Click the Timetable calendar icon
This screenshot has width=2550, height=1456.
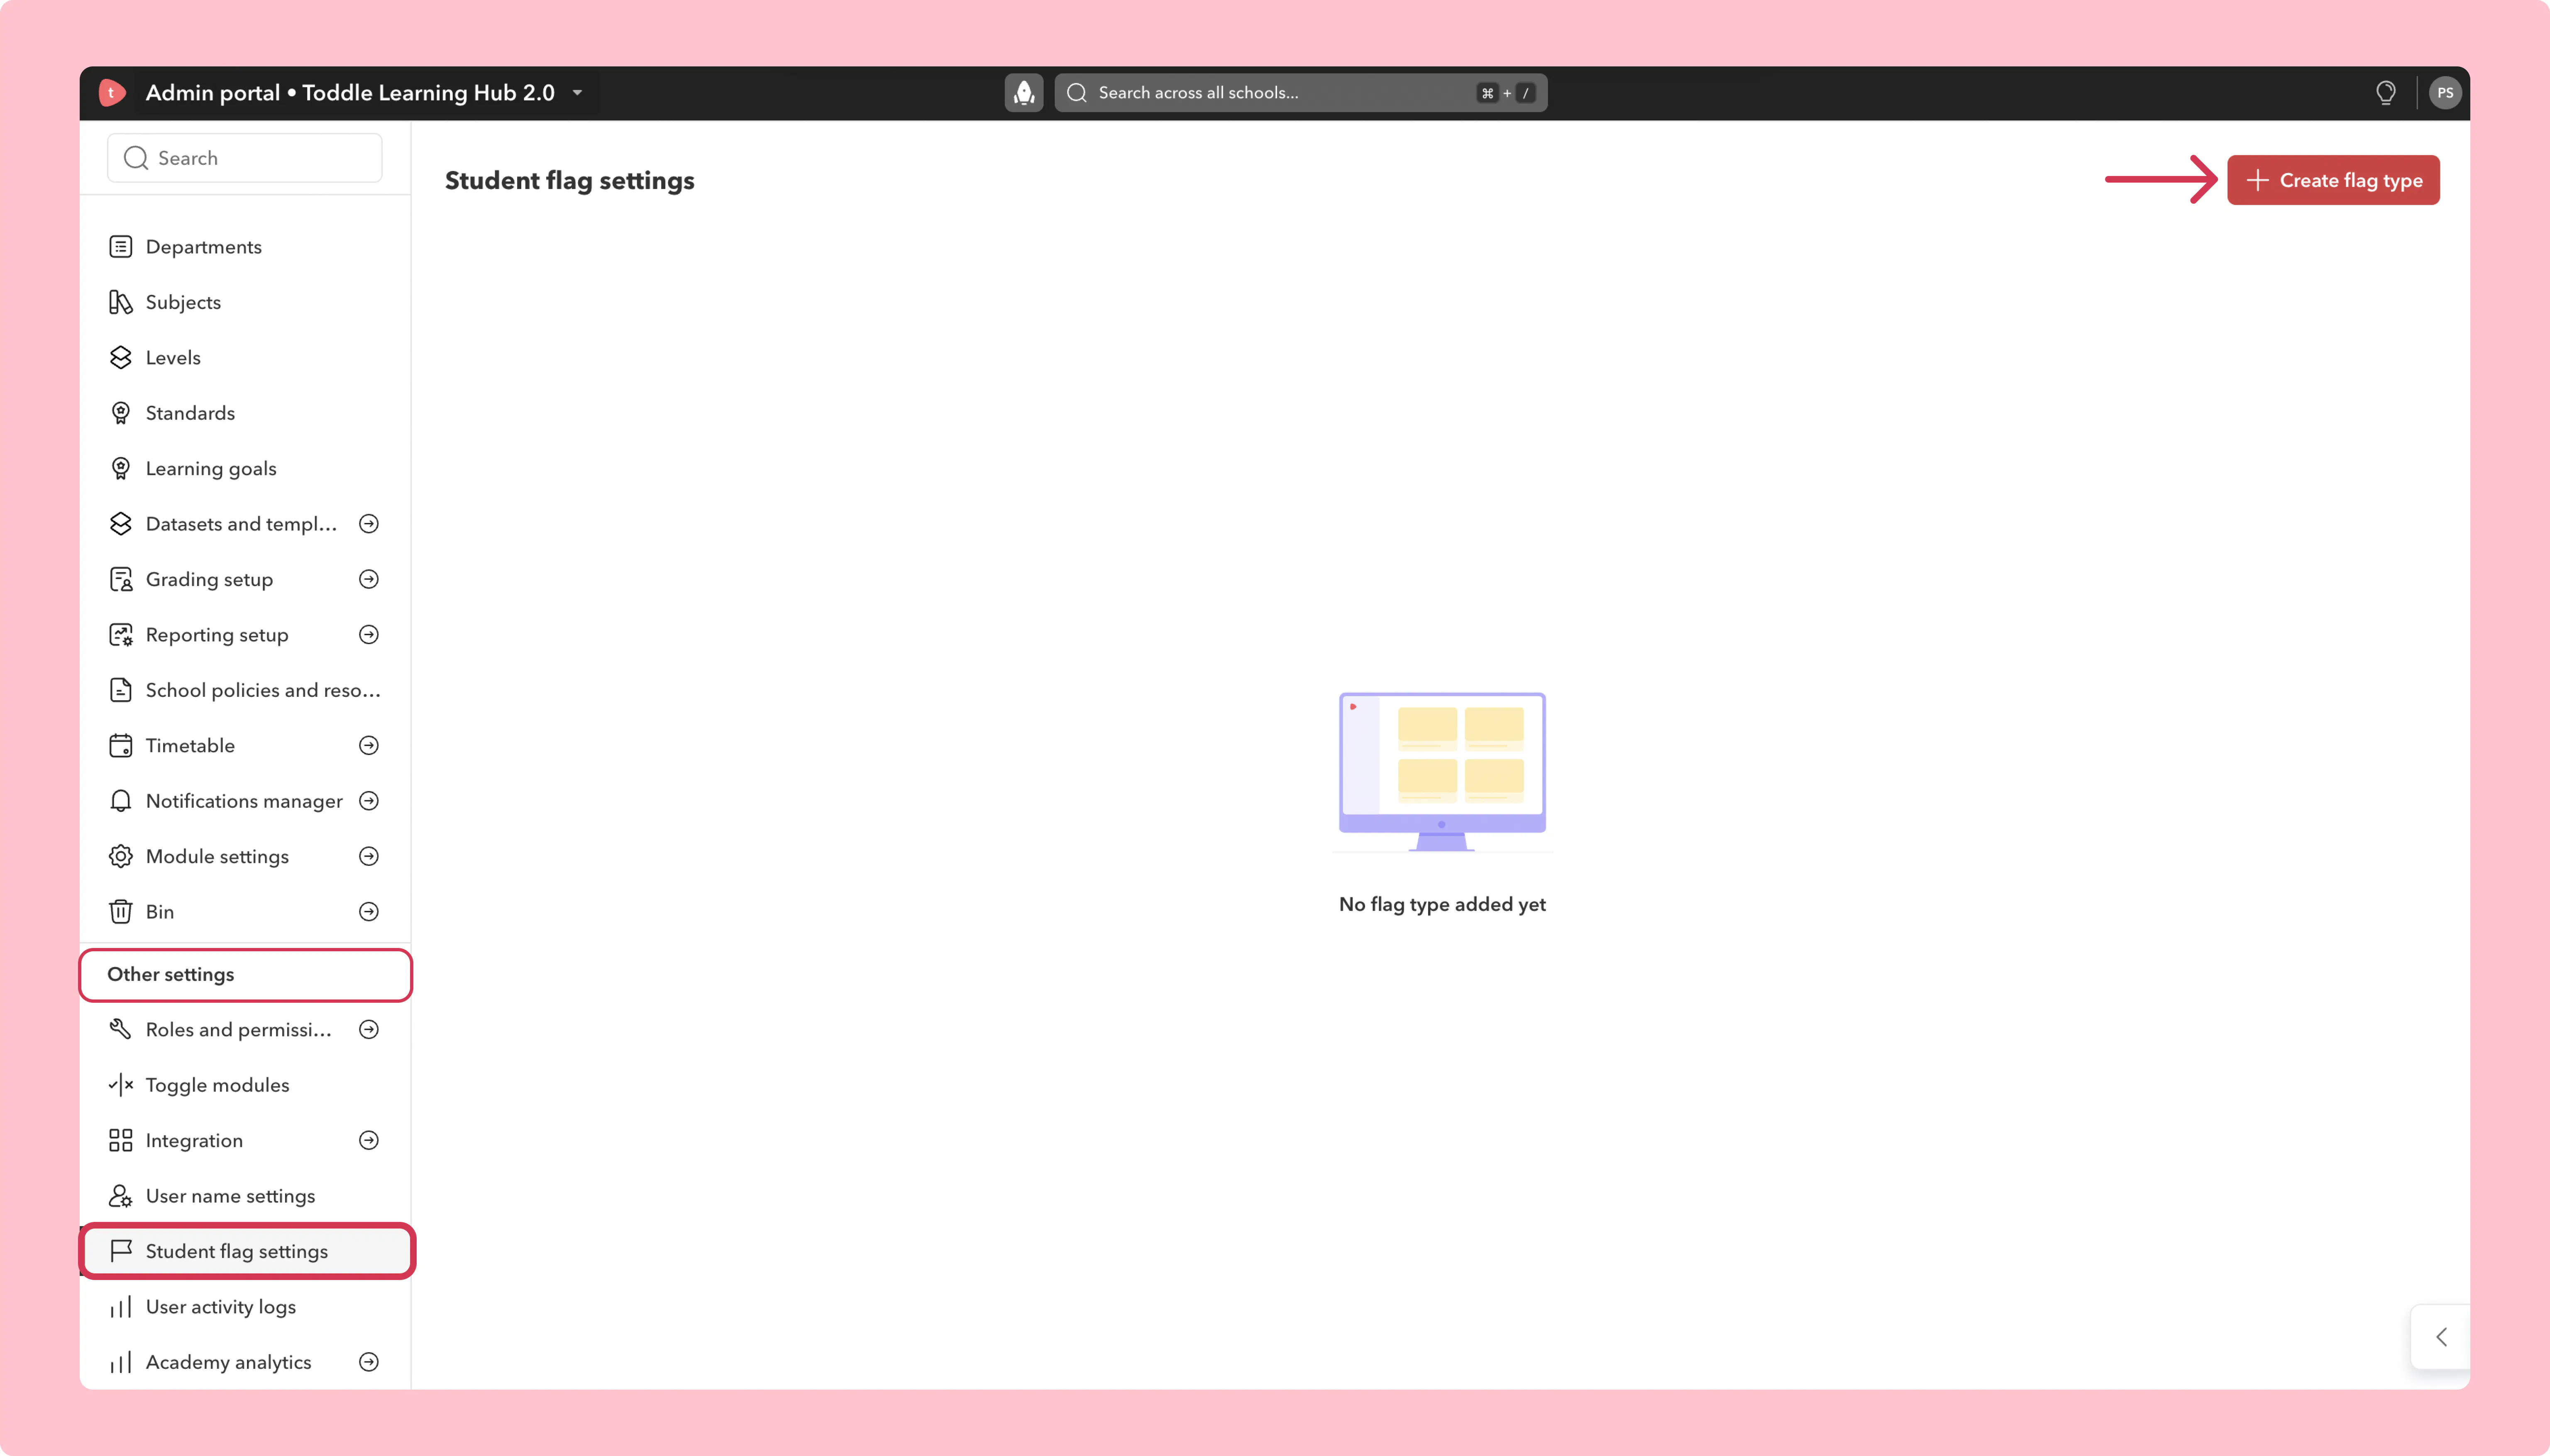pyautogui.click(x=121, y=746)
